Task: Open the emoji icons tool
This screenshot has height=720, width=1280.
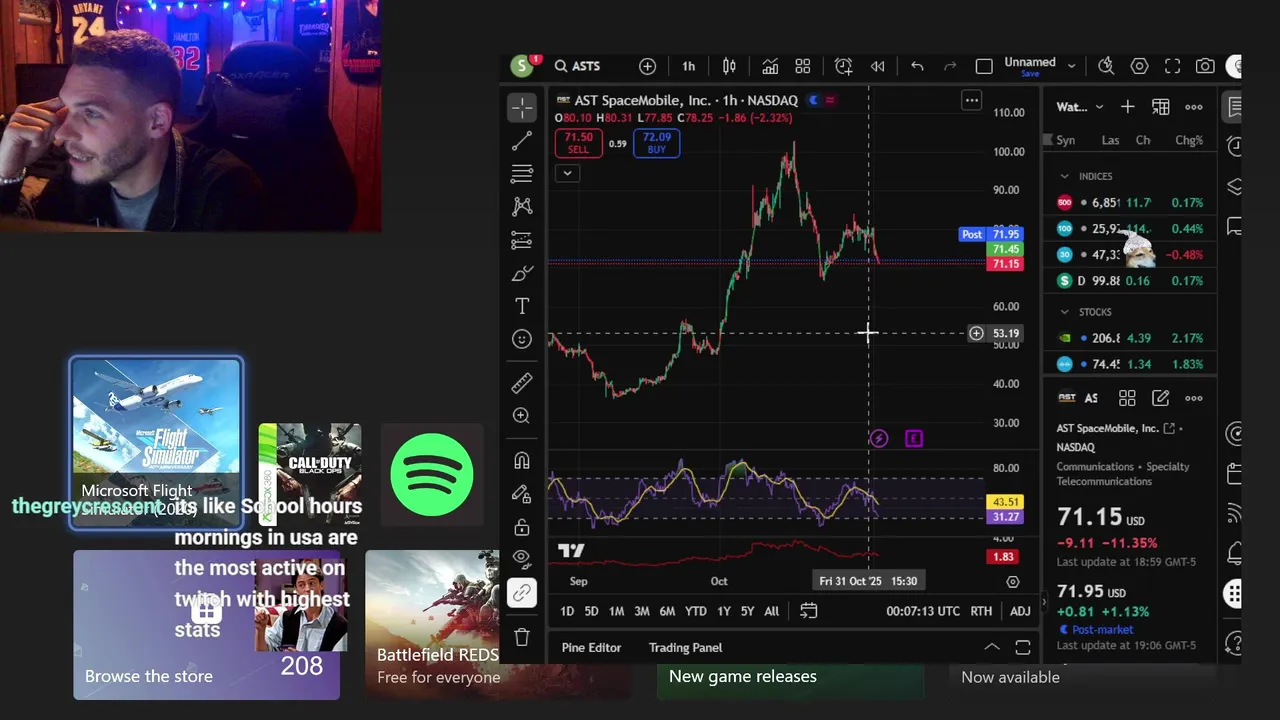Action: point(522,339)
